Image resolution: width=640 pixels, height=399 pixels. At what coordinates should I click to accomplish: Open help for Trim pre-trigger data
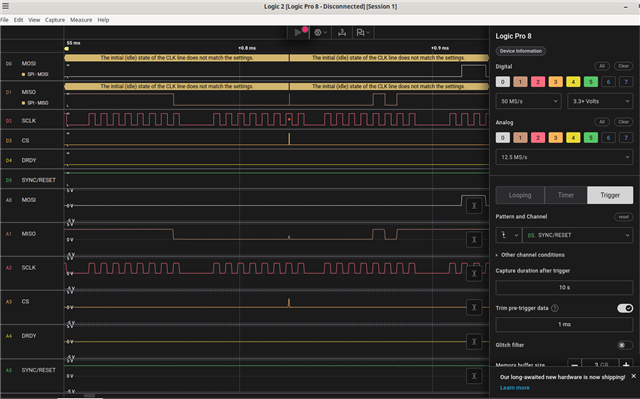(x=555, y=308)
